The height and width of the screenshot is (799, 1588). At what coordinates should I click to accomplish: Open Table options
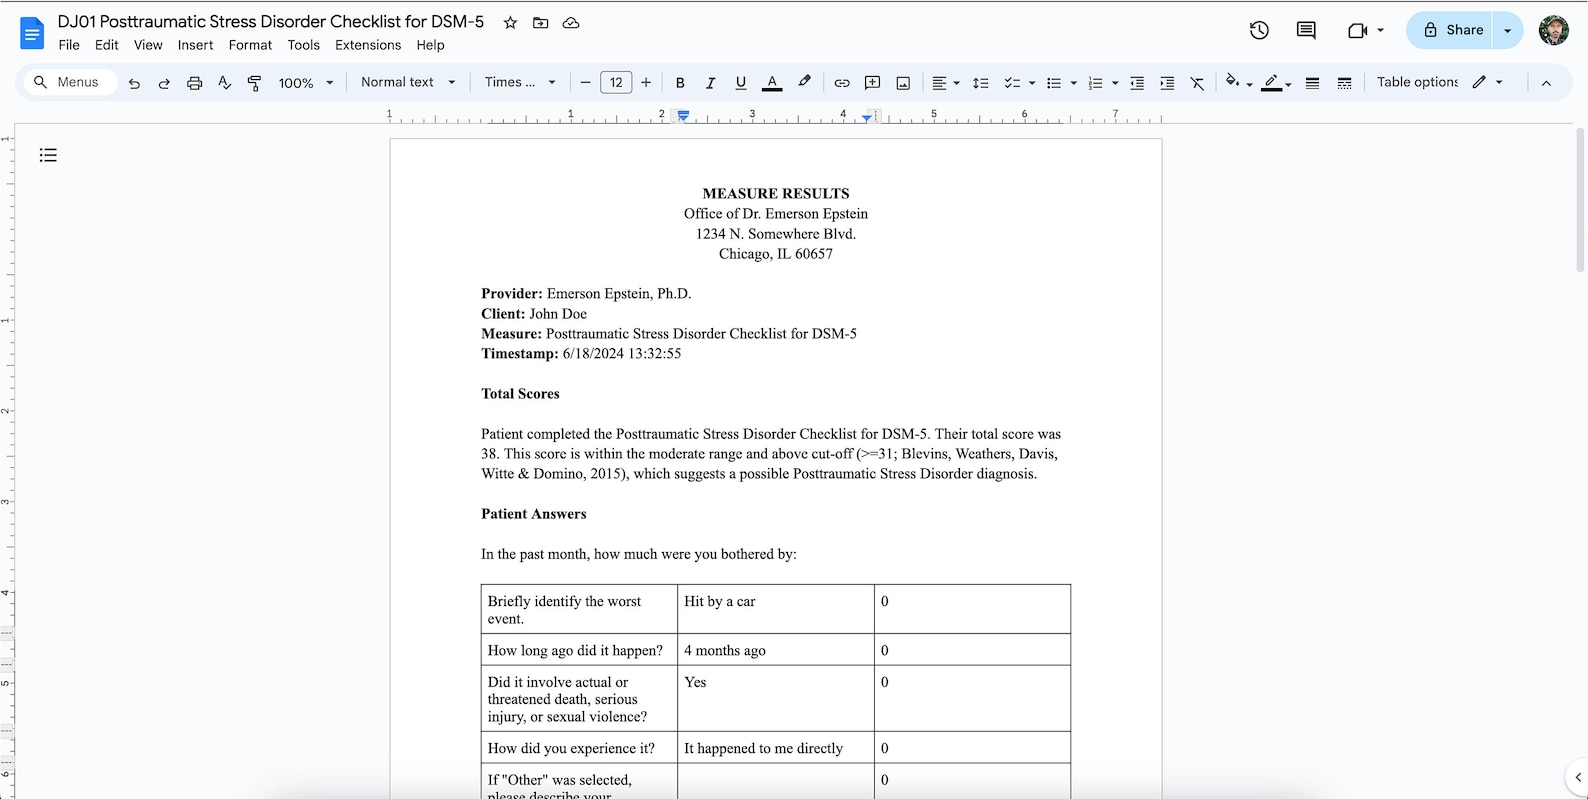1416,82
